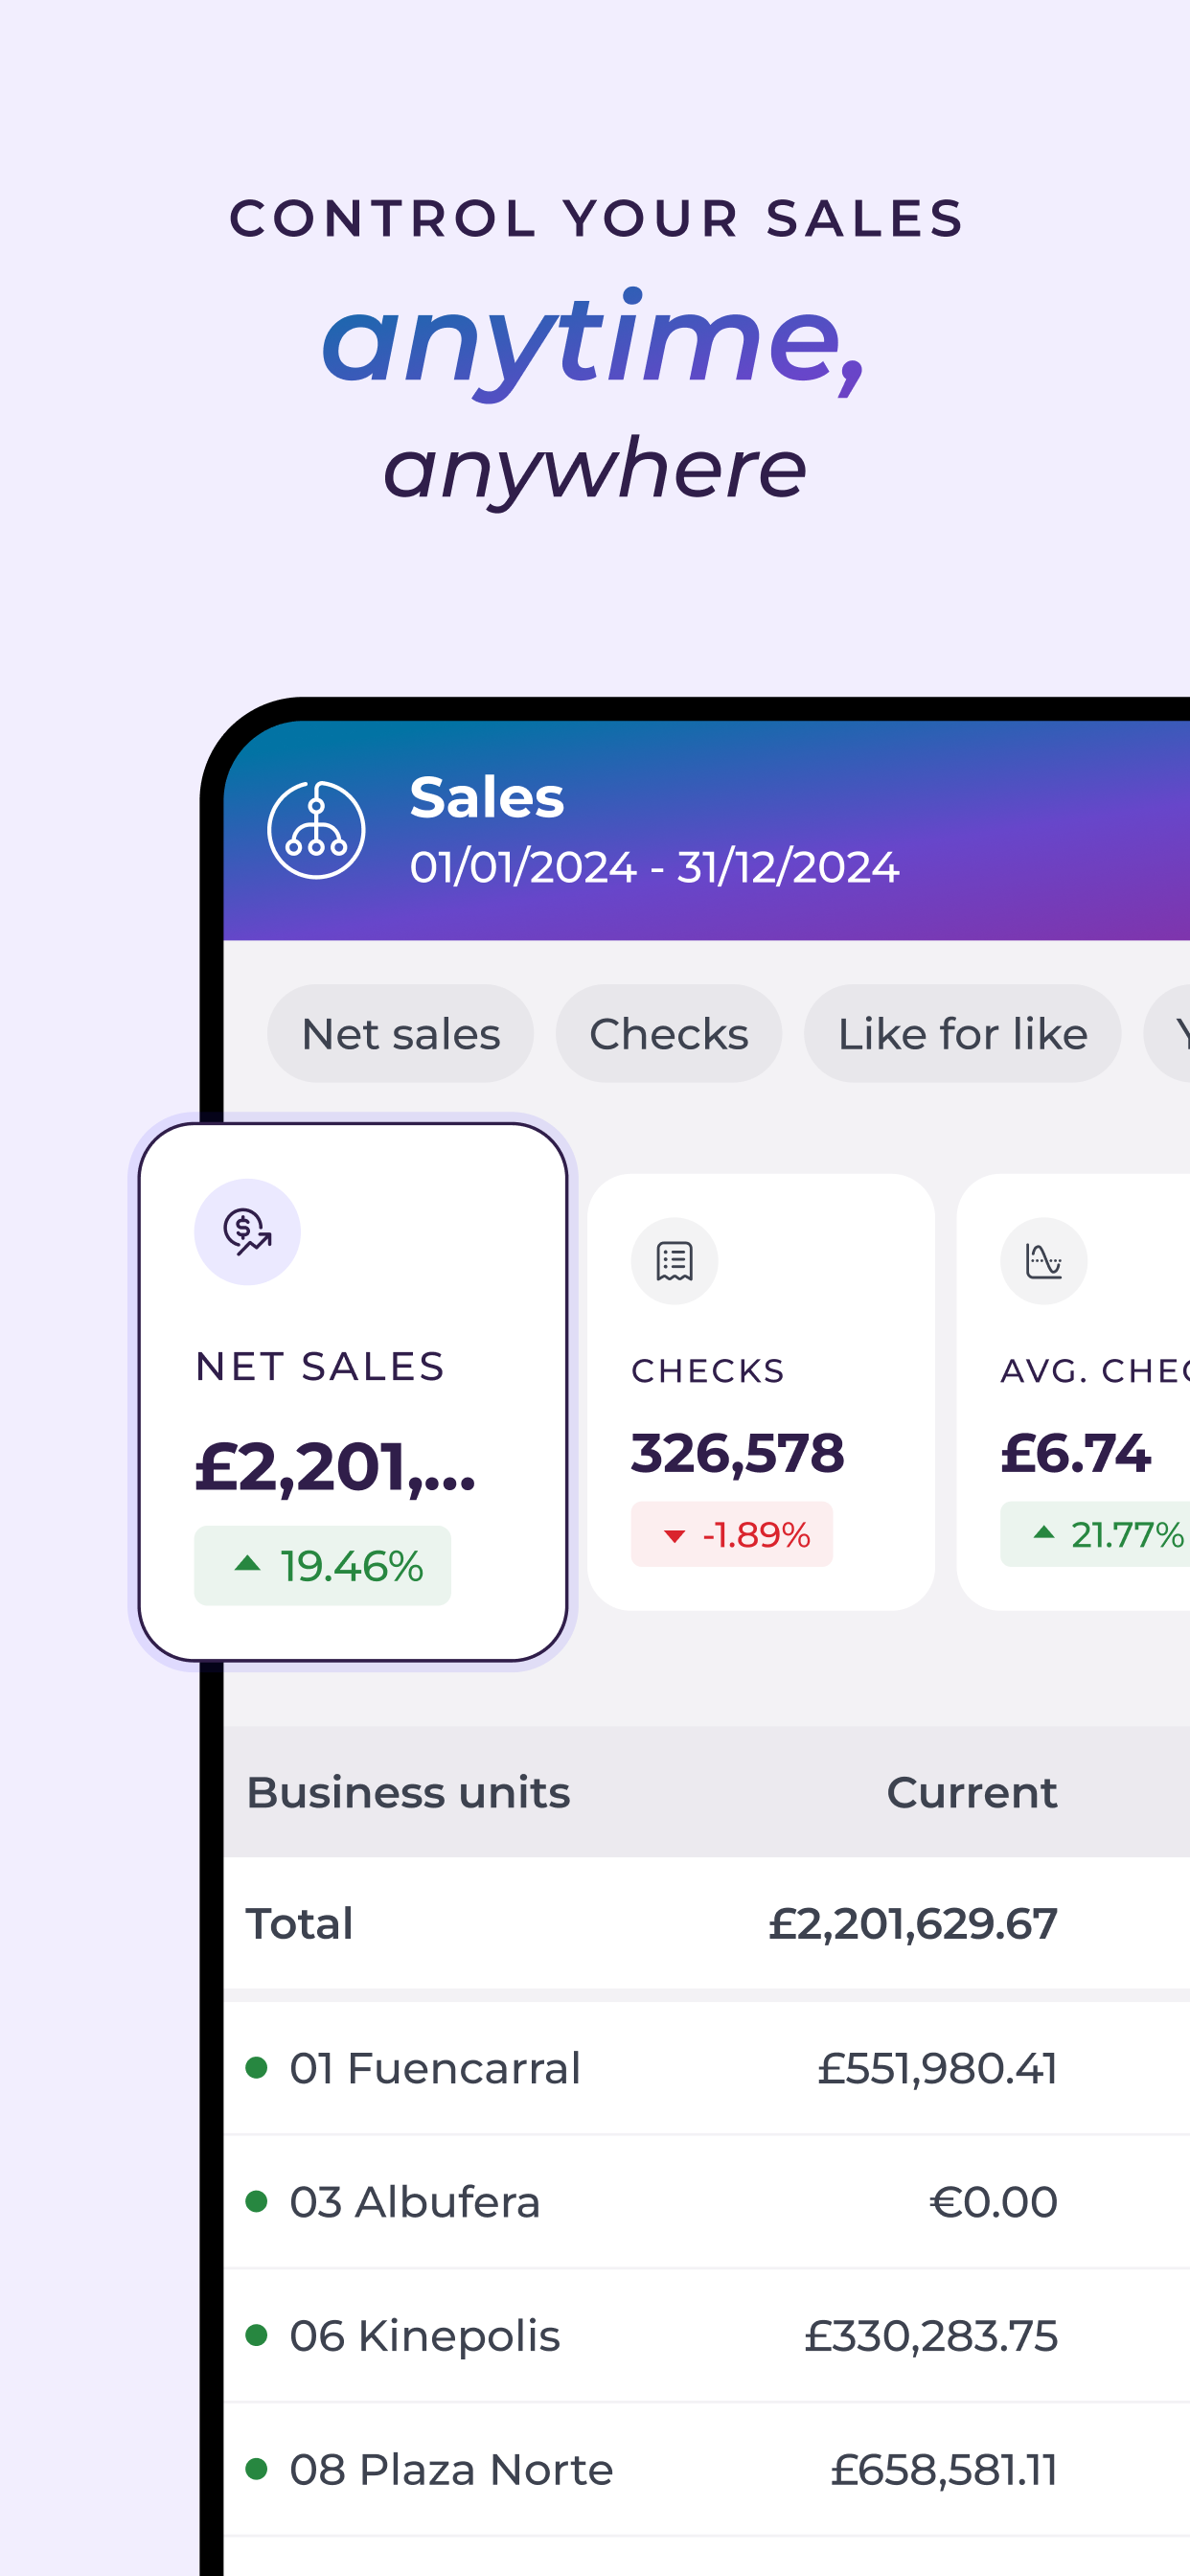Click green status dot beside 03 Albufera
This screenshot has width=1190, height=2576.
256,2201
